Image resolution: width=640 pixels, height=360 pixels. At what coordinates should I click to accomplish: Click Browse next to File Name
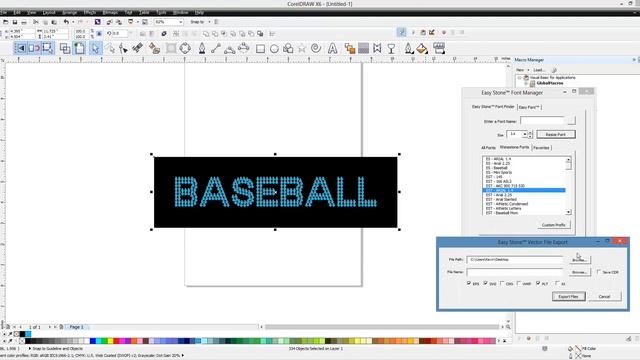point(579,272)
